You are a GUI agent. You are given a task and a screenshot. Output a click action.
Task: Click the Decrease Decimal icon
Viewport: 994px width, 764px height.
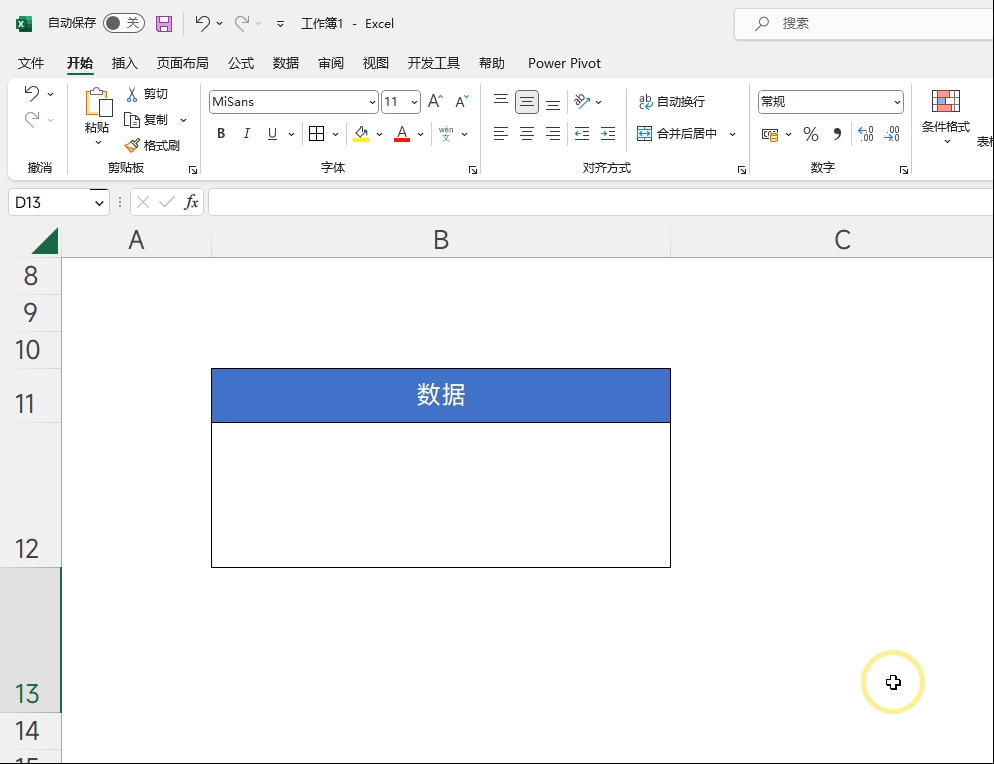click(x=892, y=134)
